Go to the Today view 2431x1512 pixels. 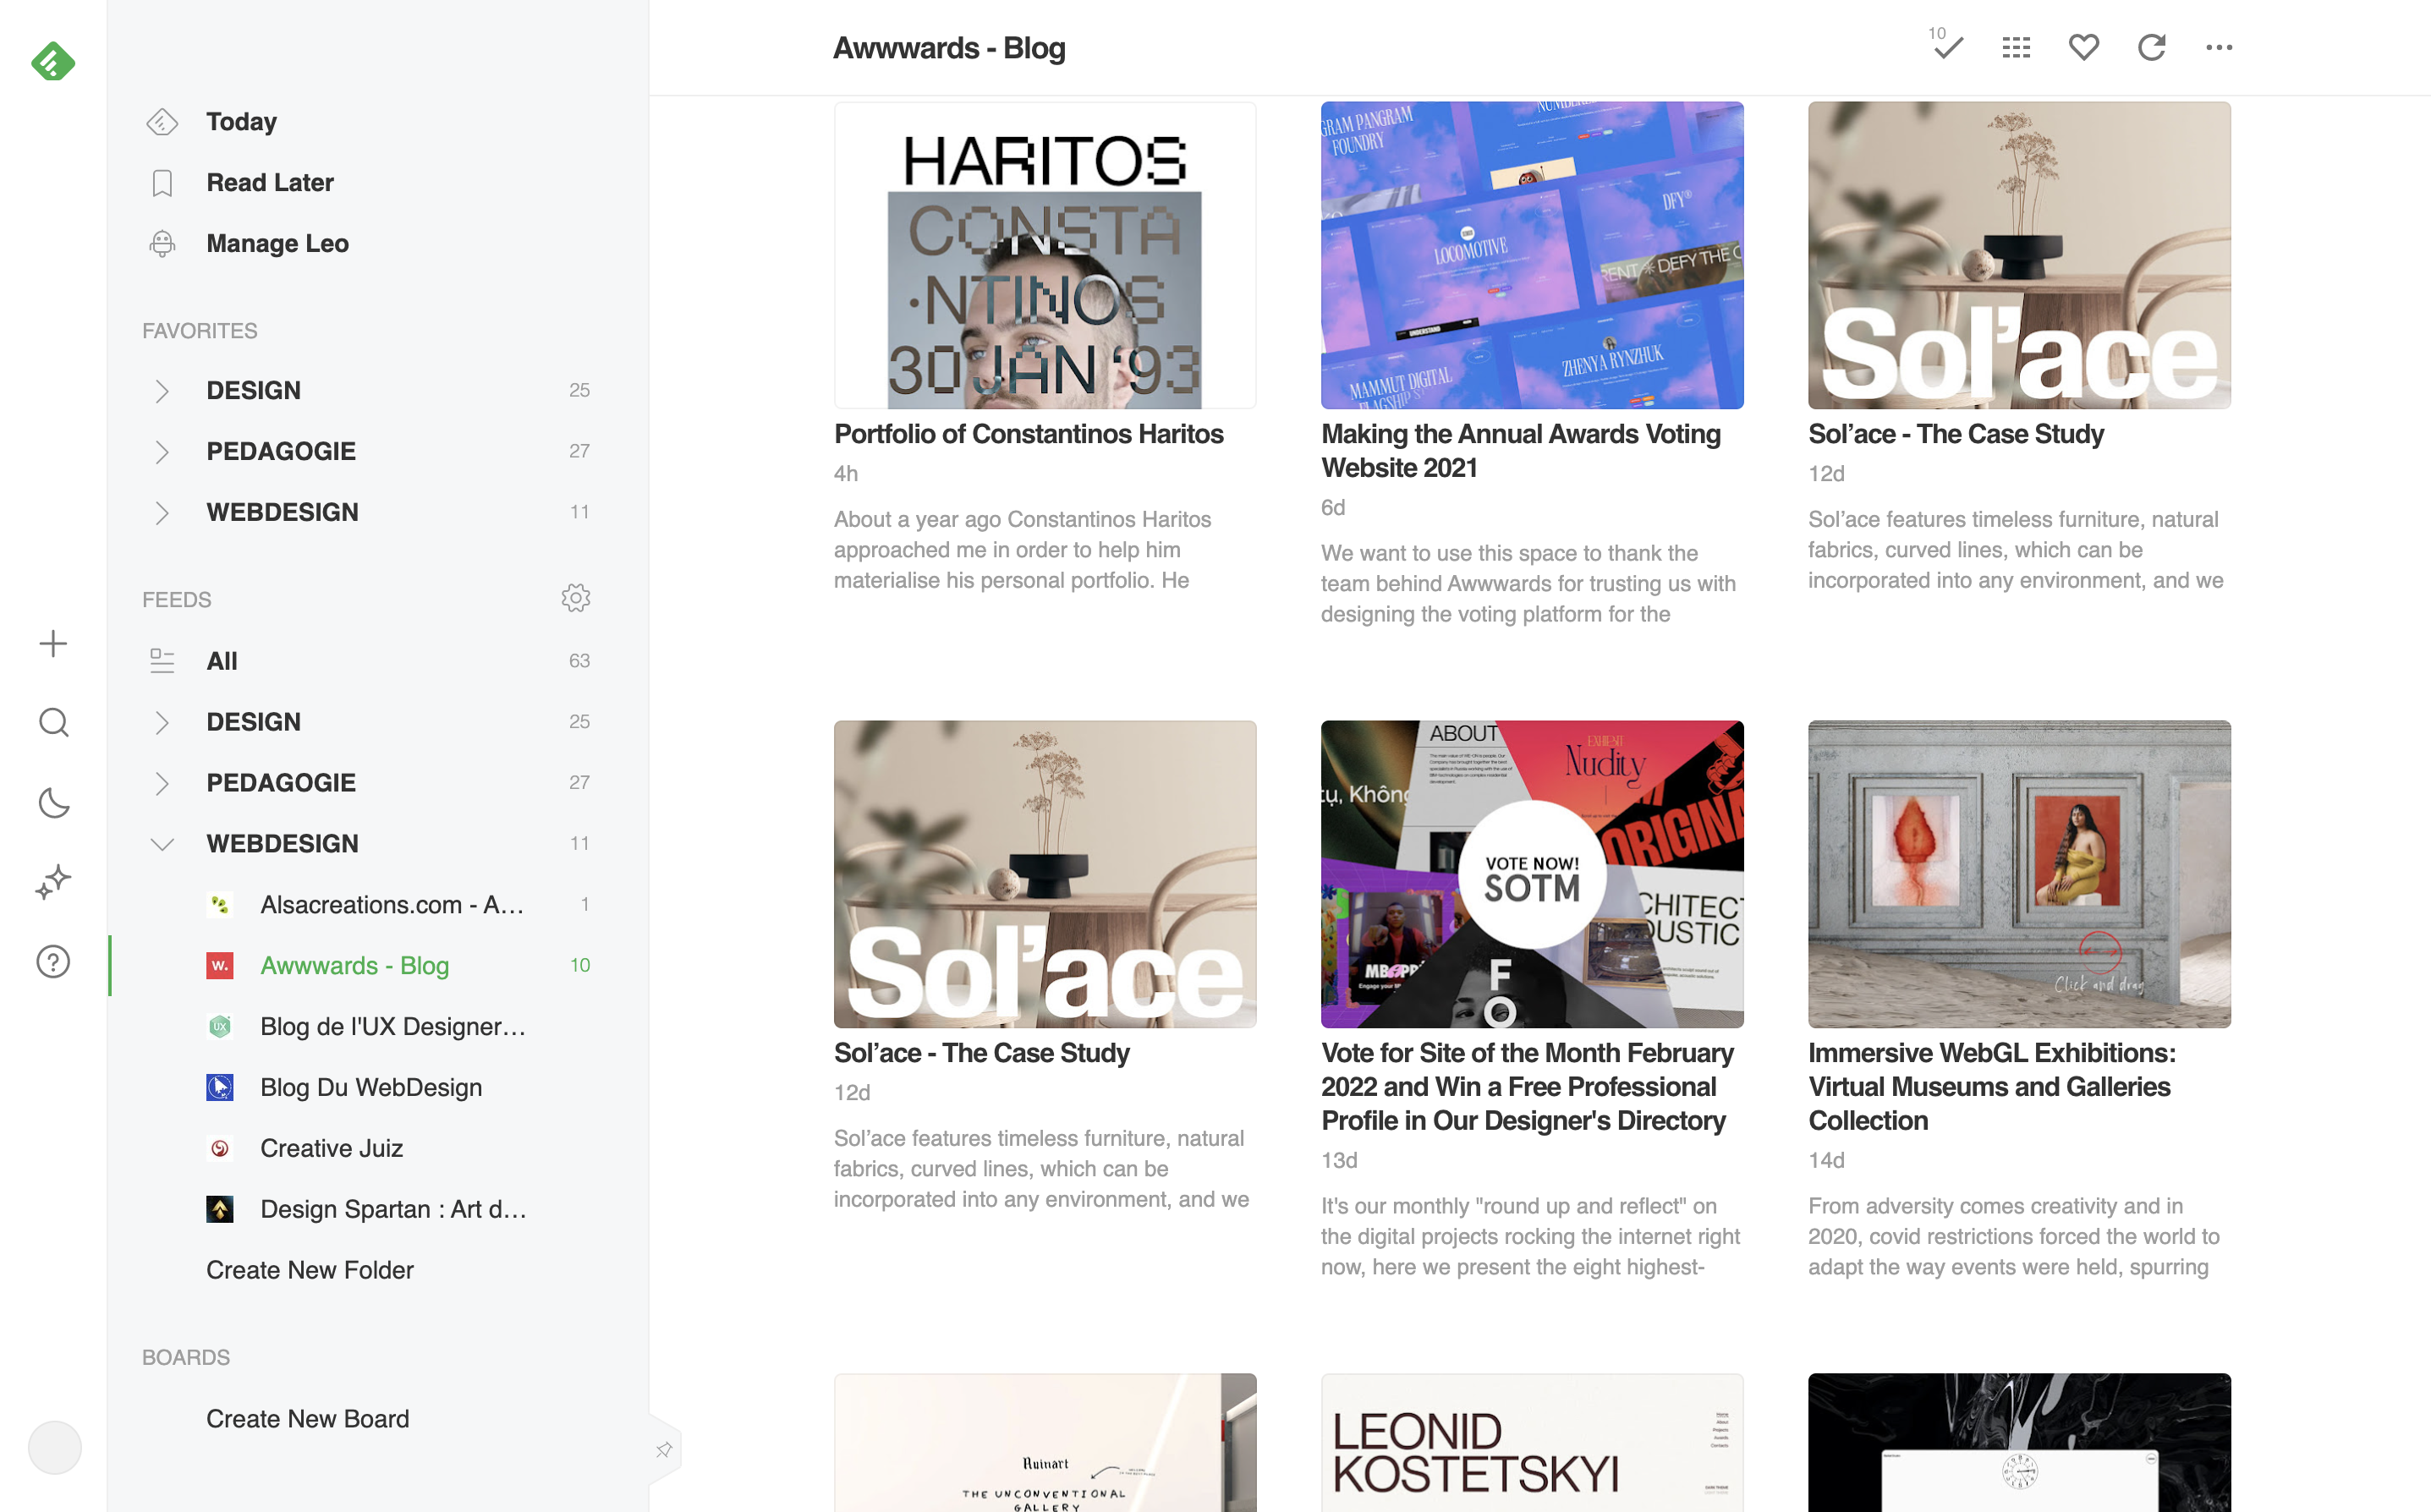coord(241,122)
